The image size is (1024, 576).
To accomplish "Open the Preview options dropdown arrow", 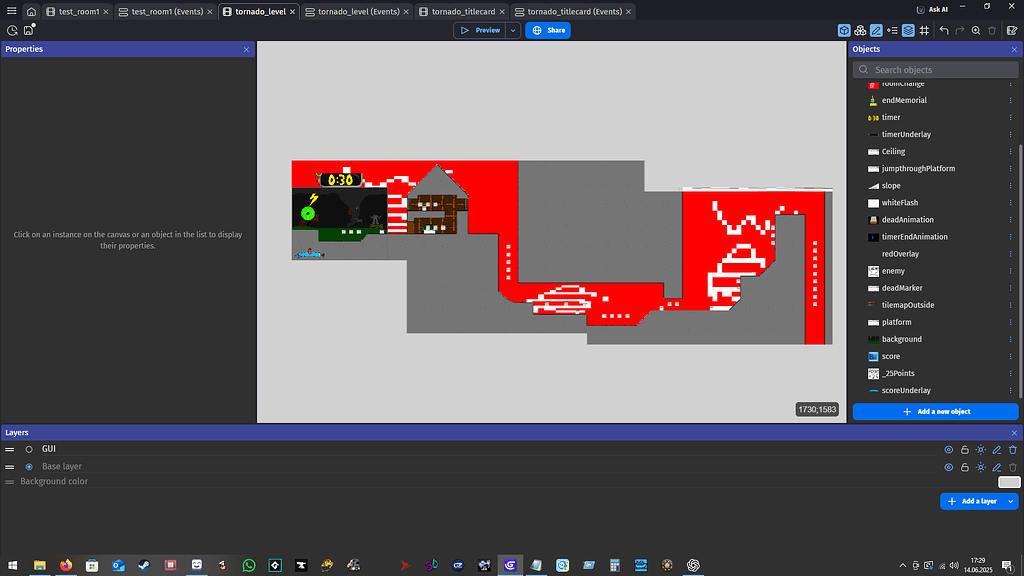I will point(512,30).
